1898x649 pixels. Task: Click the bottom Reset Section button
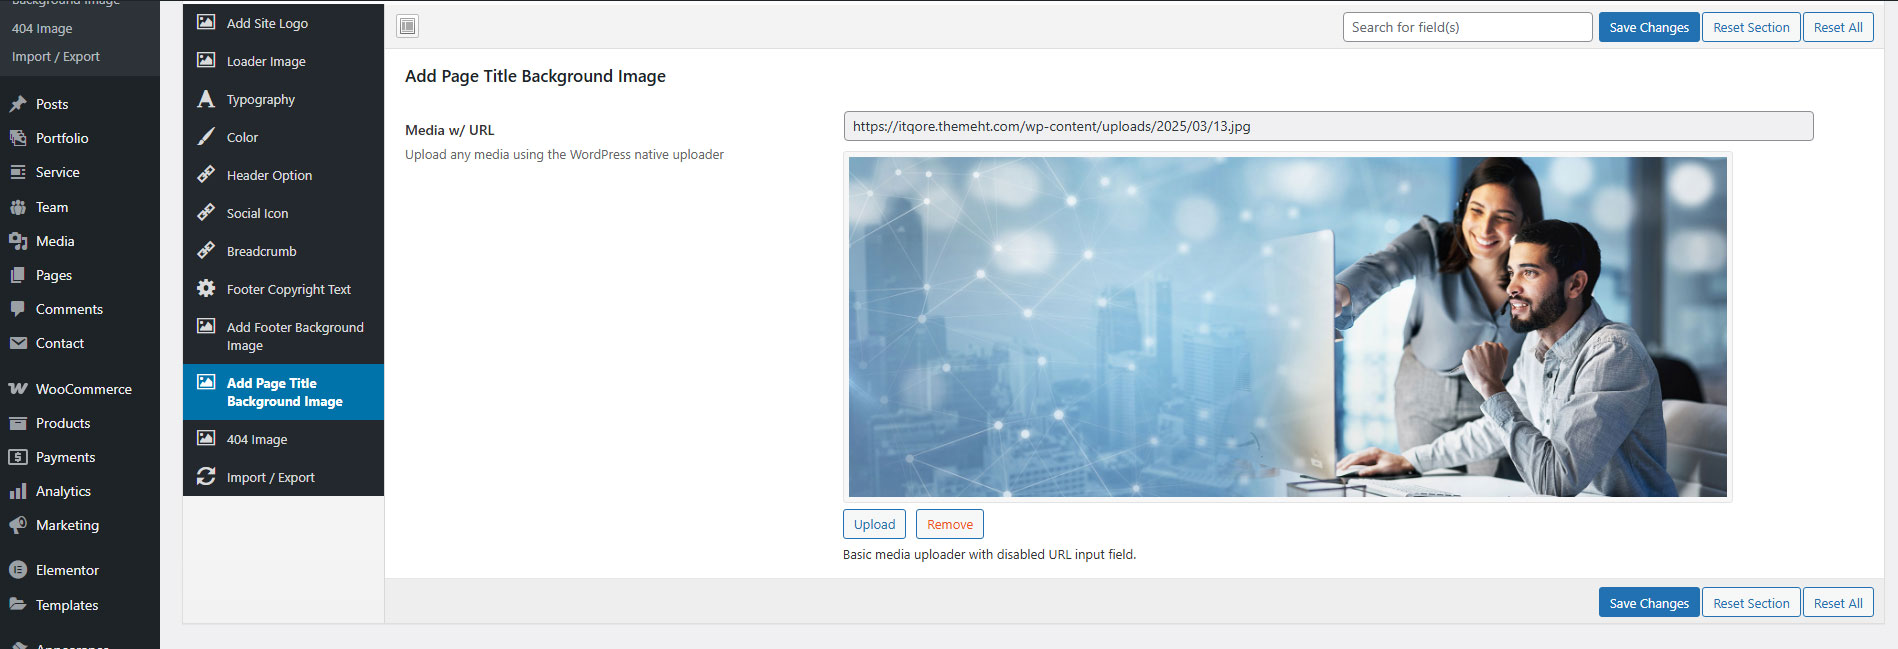click(x=1750, y=603)
